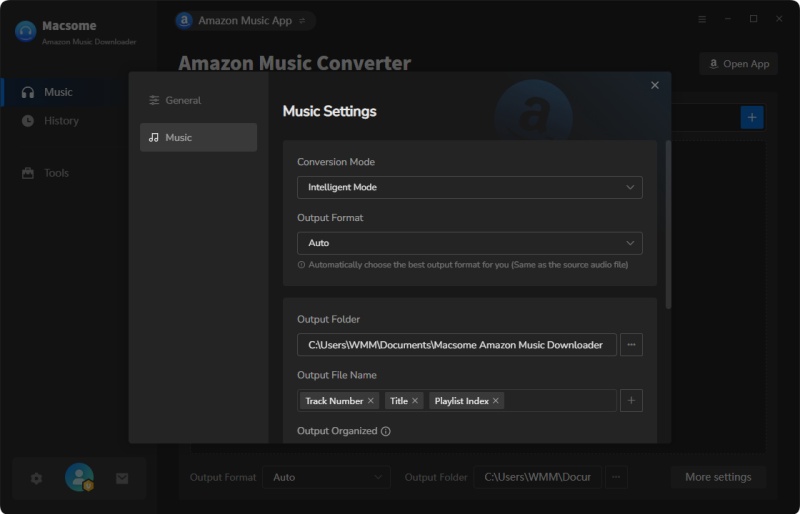Screen dimensions: 800x514
Task: Remove the Title filename tag
Action: point(415,401)
